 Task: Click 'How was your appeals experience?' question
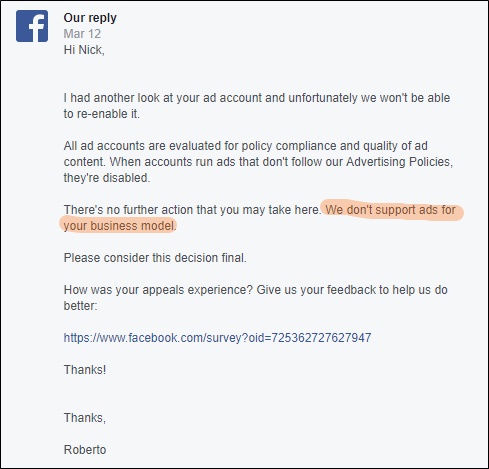[158, 290]
